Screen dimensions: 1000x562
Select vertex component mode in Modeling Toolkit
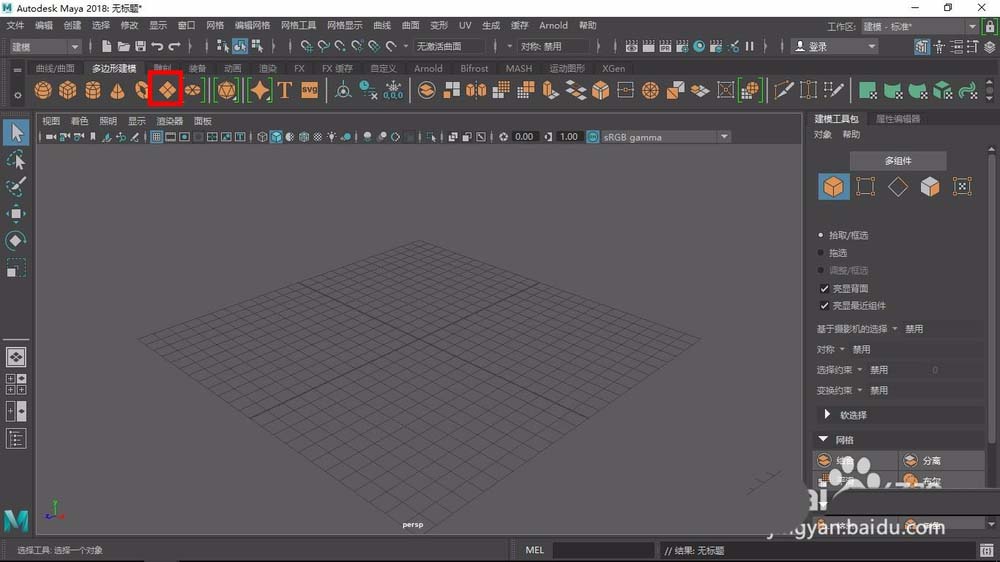coord(866,187)
